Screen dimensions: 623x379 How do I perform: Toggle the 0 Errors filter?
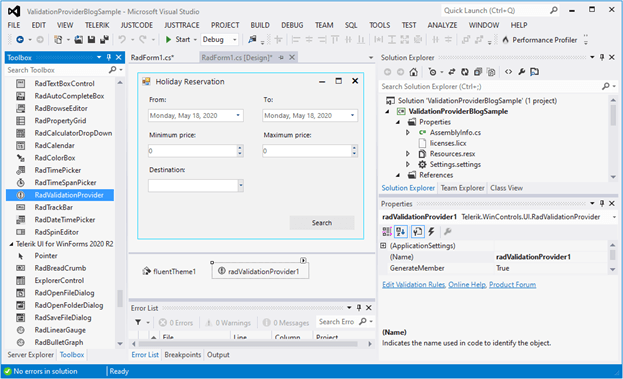(x=176, y=323)
